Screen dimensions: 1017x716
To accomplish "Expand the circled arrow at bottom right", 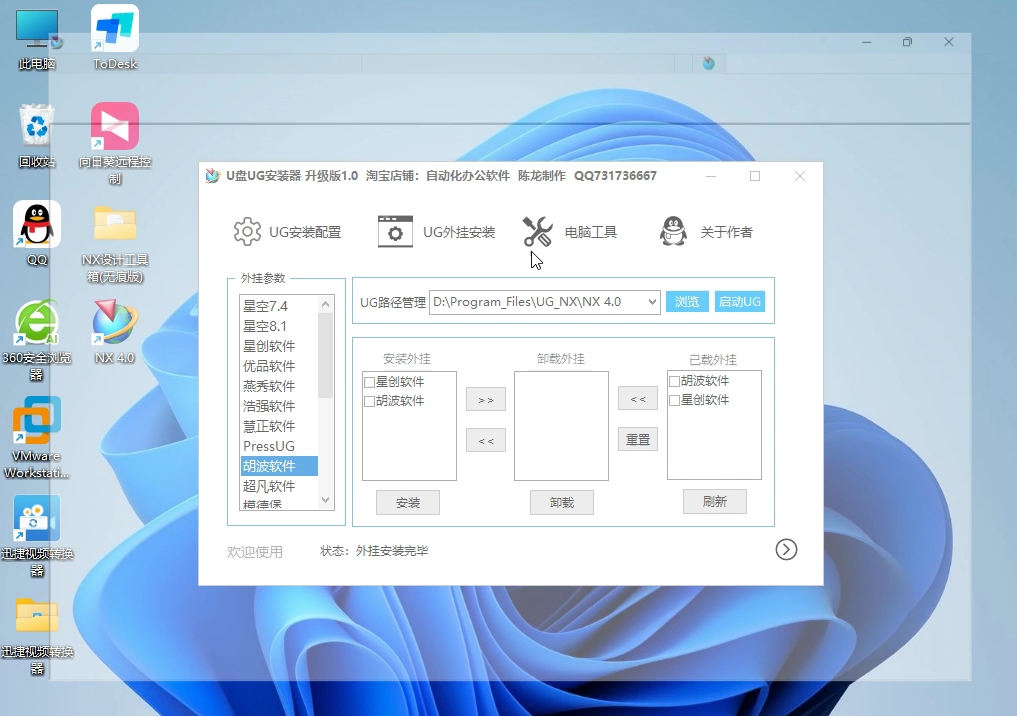I will 786,549.
